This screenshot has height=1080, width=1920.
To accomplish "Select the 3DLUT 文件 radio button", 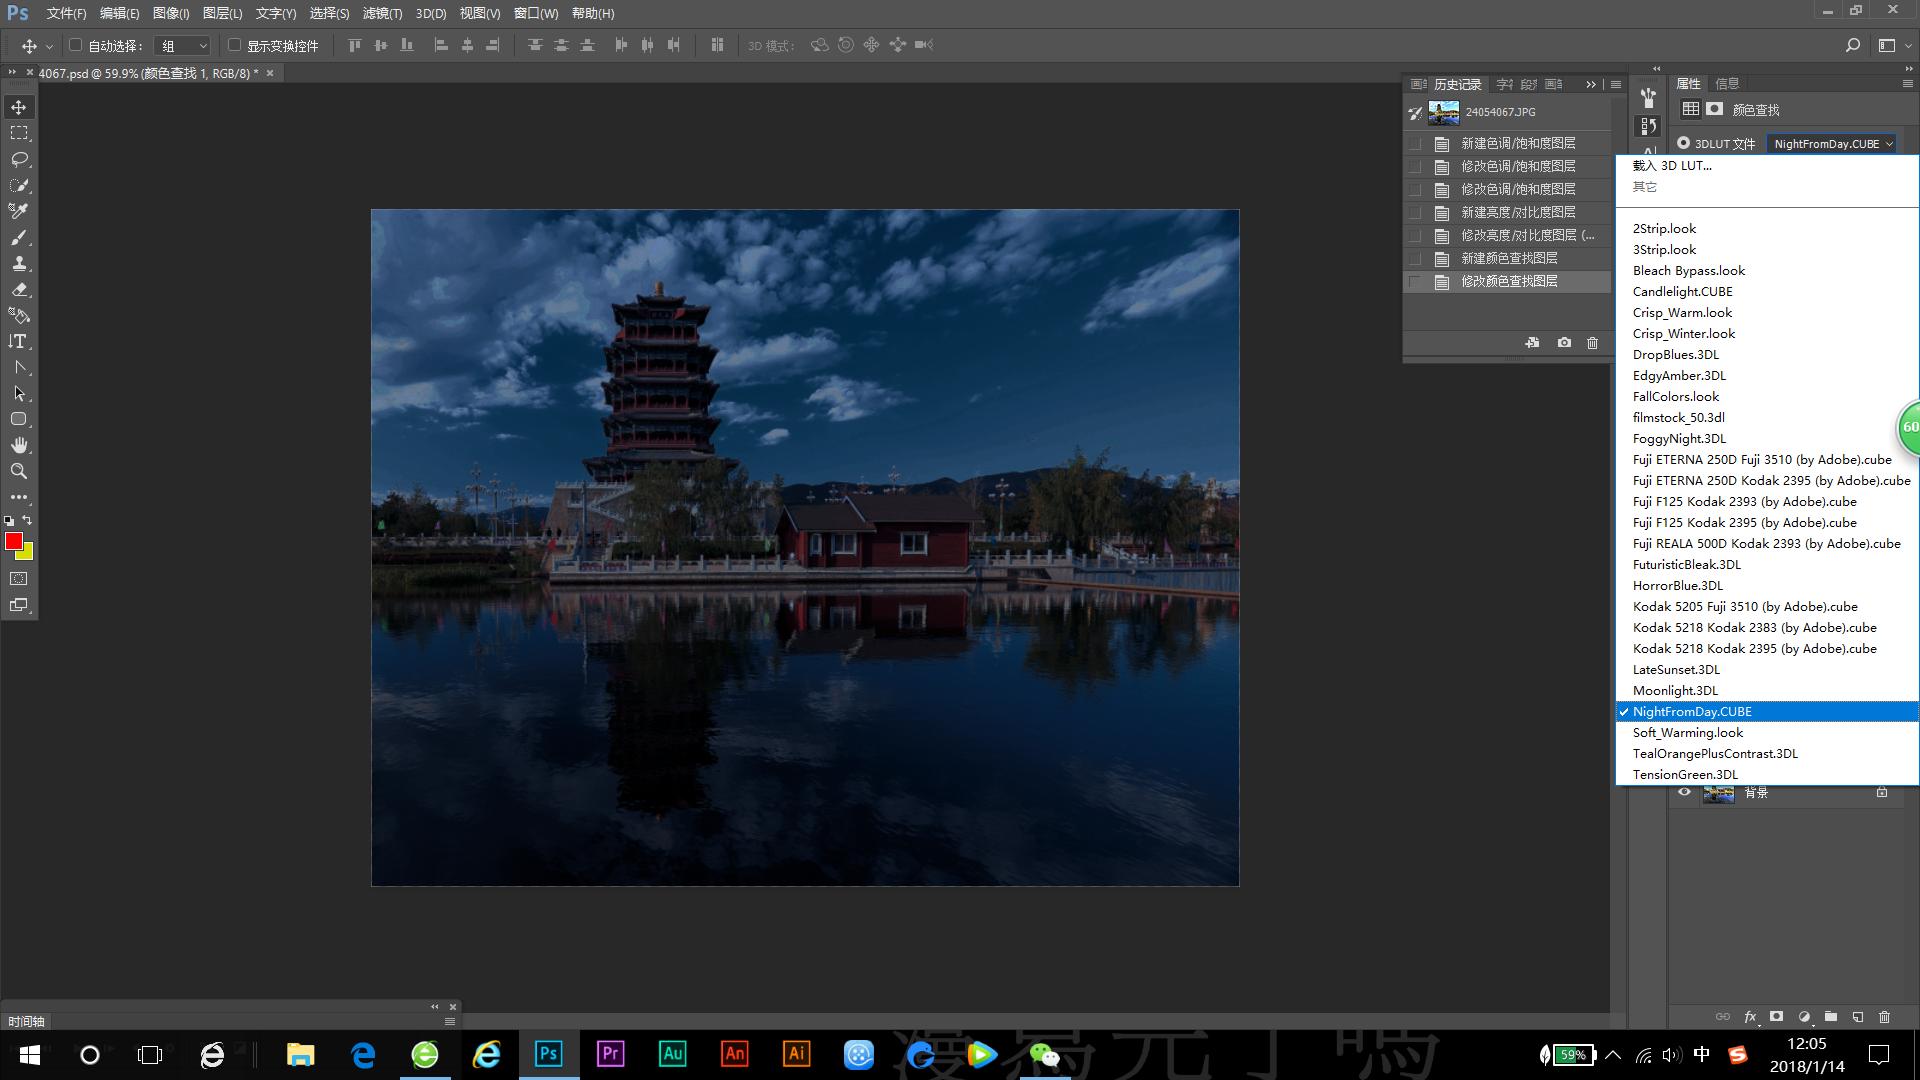I will [x=1684, y=143].
